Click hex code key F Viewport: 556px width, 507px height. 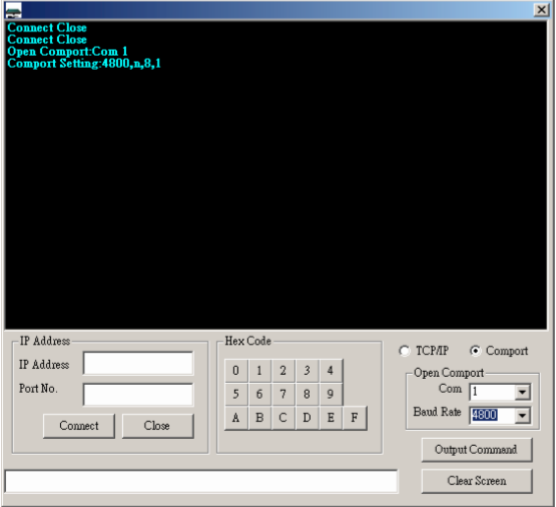[355, 418]
